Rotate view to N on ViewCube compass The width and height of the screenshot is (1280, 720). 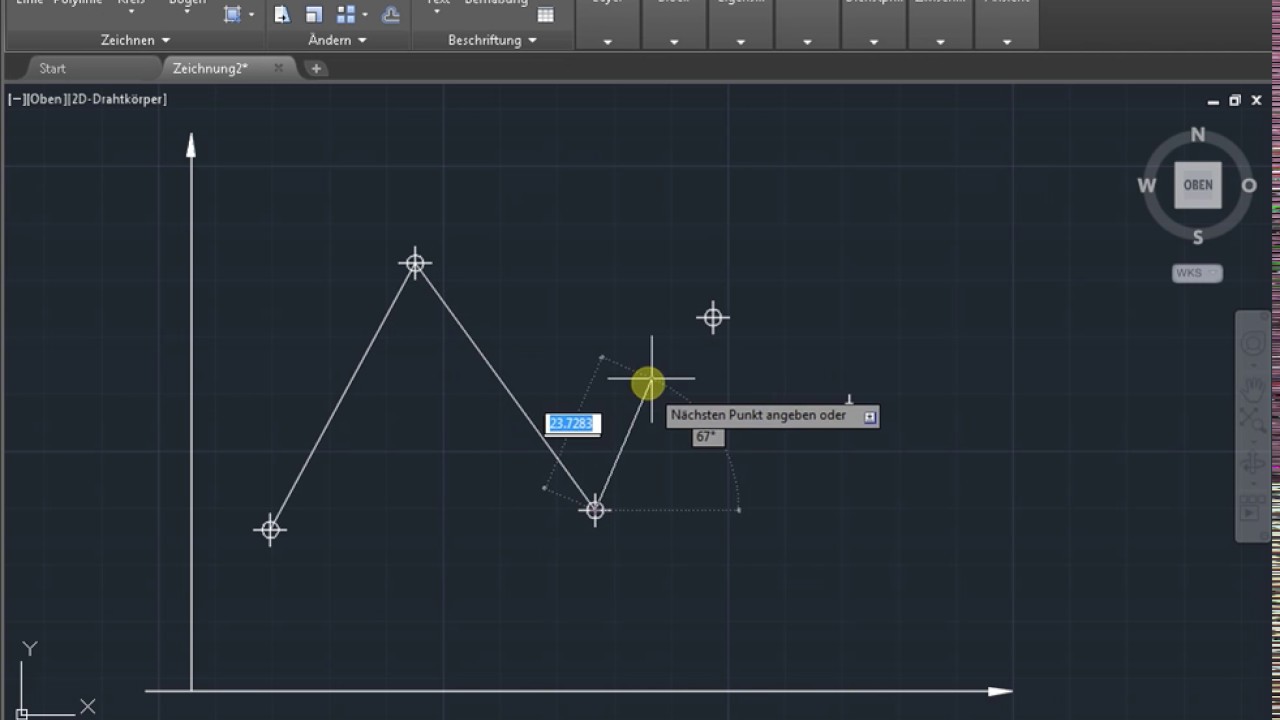(1197, 135)
